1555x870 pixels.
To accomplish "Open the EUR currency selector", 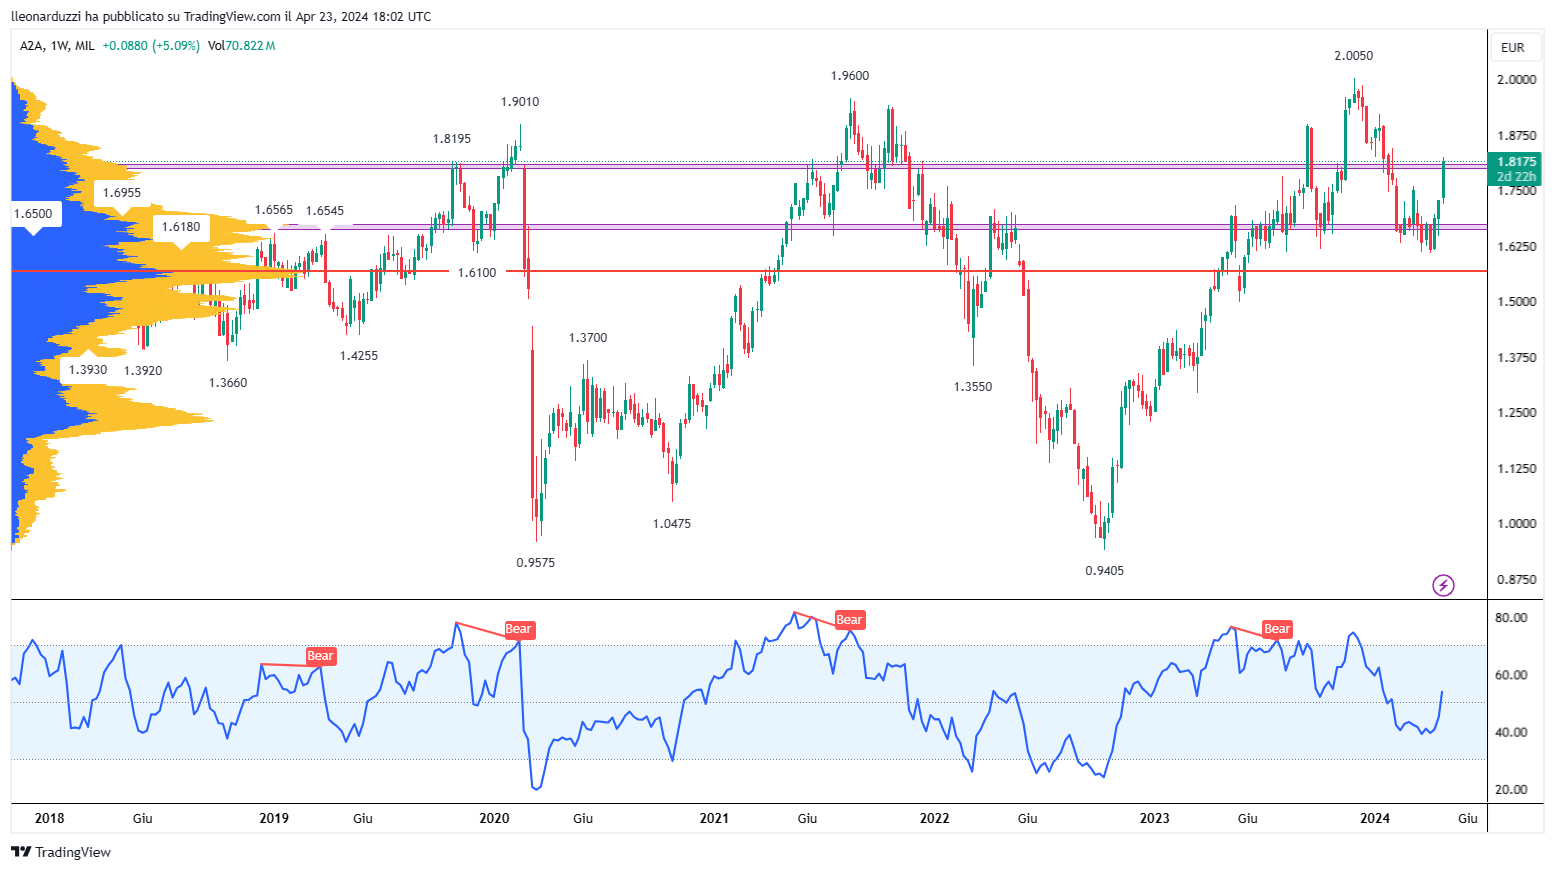I will point(1513,47).
